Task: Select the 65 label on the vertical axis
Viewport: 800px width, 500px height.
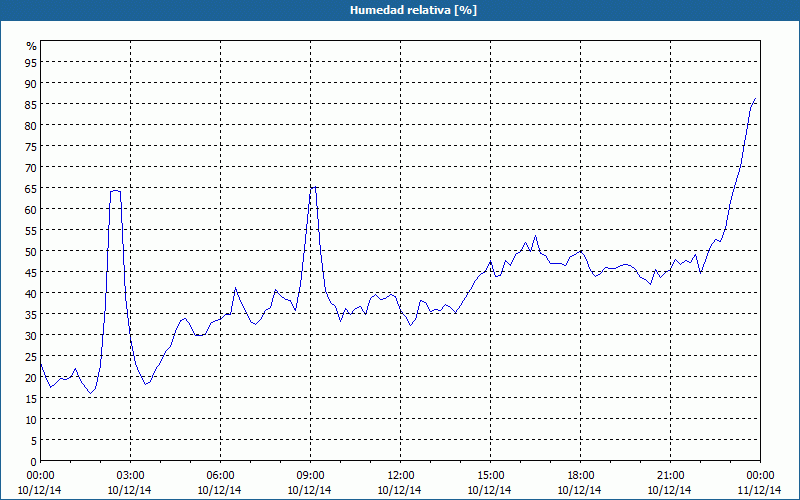Action: 32,188
